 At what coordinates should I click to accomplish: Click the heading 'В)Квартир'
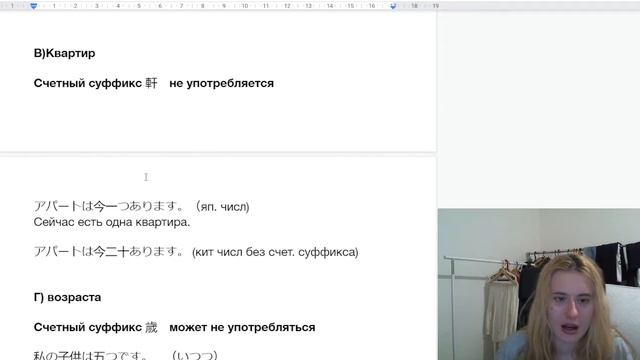coord(64,53)
